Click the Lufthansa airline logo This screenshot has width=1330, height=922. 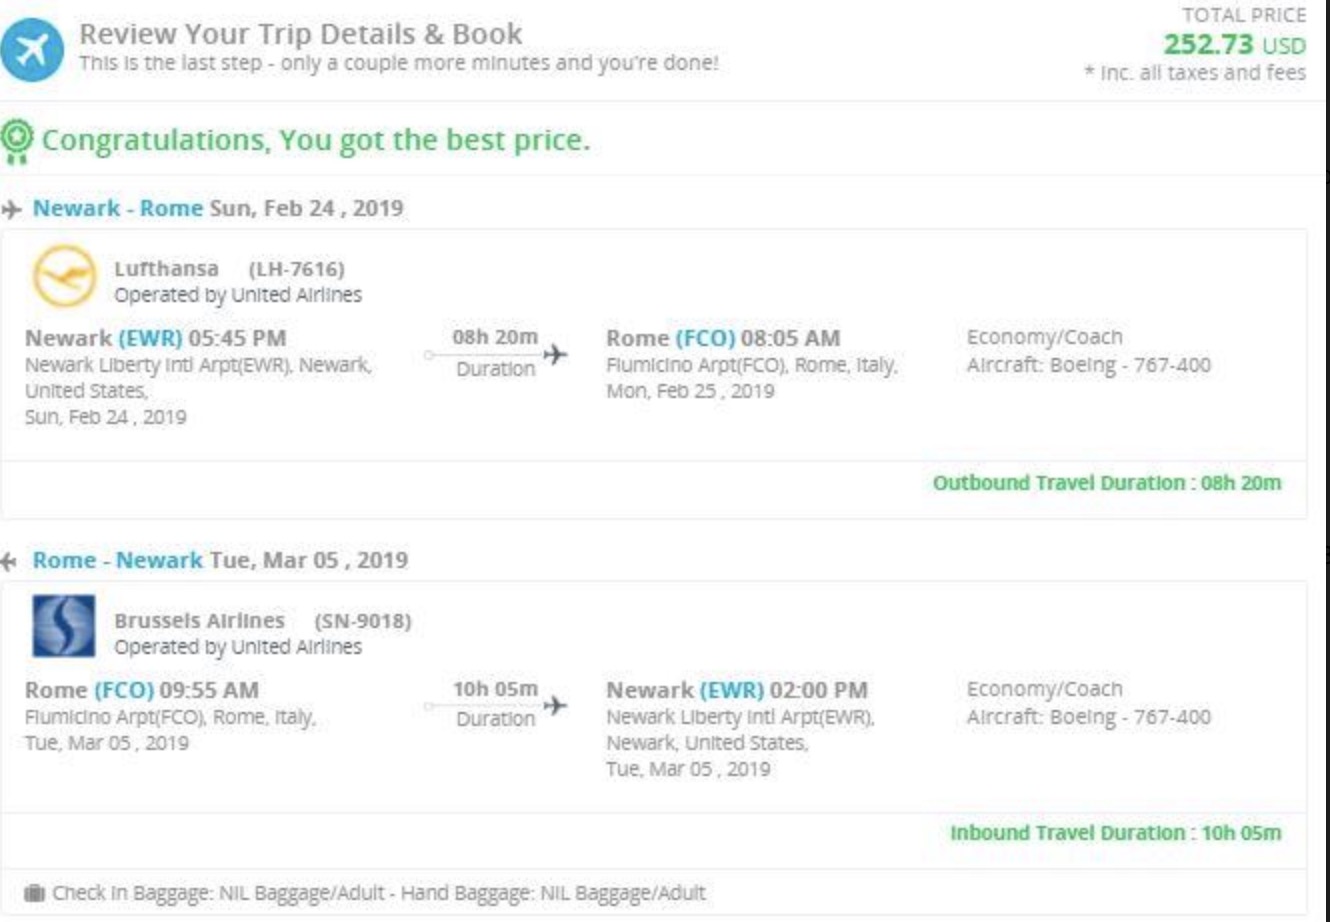[x=64, y=276]
